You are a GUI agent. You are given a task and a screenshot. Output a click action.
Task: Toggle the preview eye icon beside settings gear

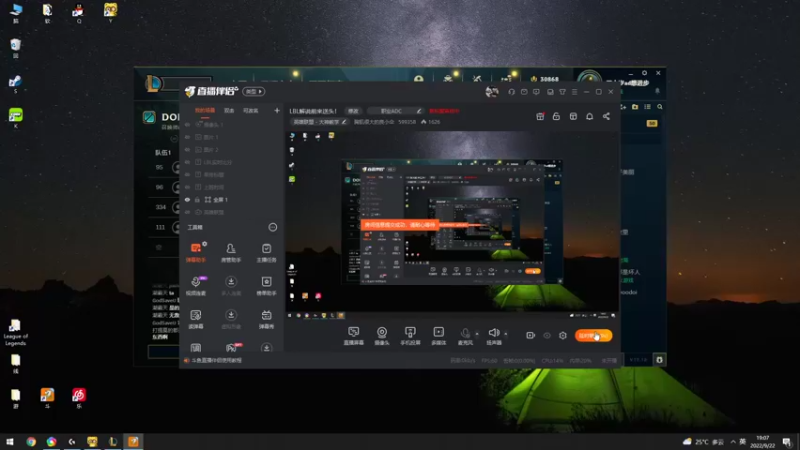tap(547, 335)
